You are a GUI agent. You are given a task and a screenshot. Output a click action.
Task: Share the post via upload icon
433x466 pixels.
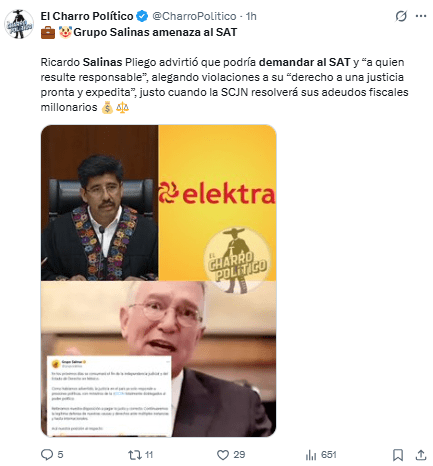pyautogui.click(x=421, y=455)
